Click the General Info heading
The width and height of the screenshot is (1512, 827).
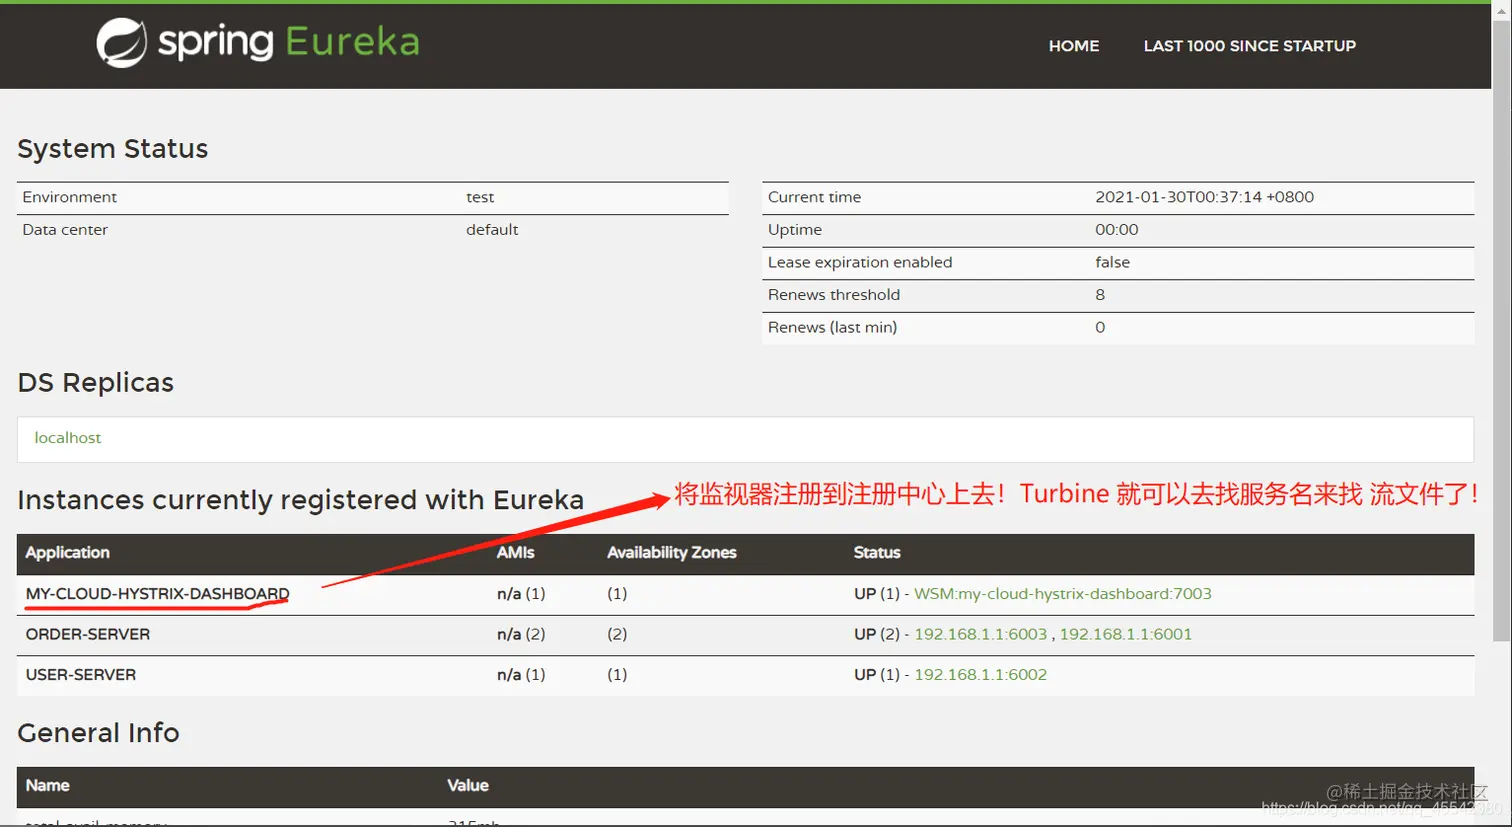(x=98, y=733)
